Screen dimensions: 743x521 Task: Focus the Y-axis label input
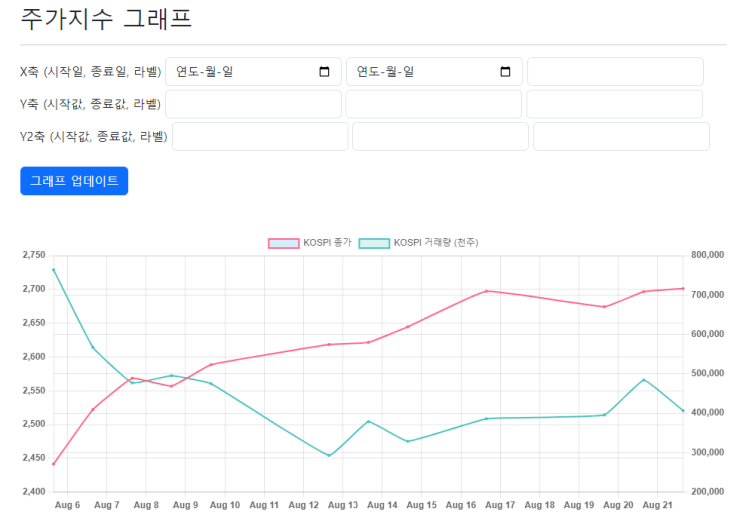[615, 104]
